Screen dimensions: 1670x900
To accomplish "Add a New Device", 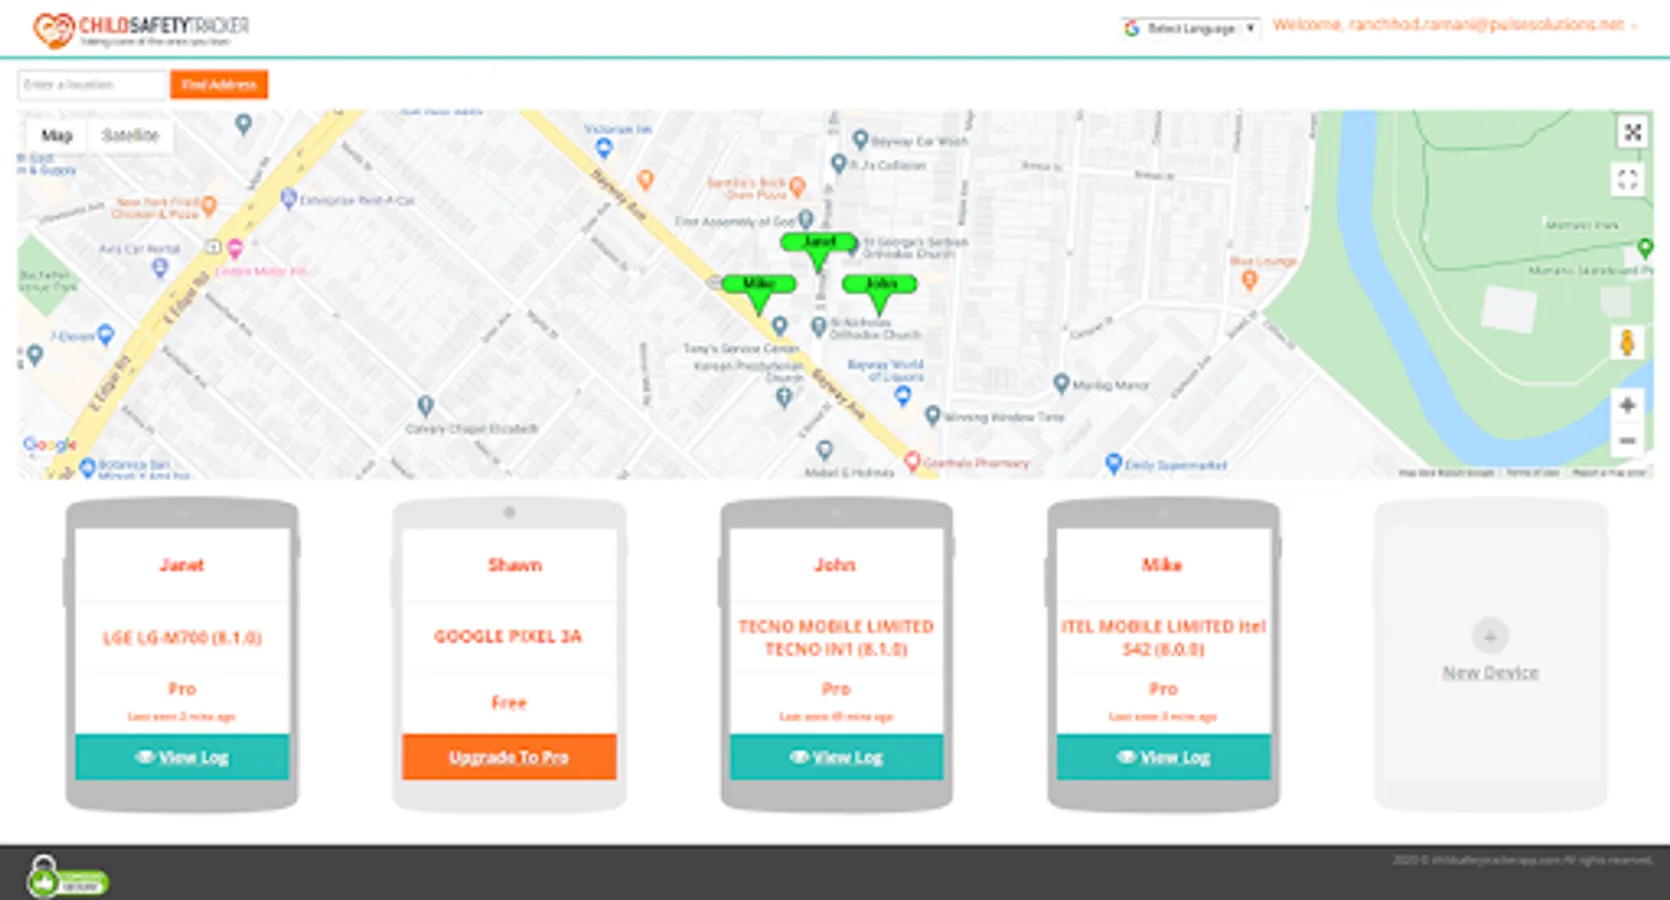I will (1490, 651).
